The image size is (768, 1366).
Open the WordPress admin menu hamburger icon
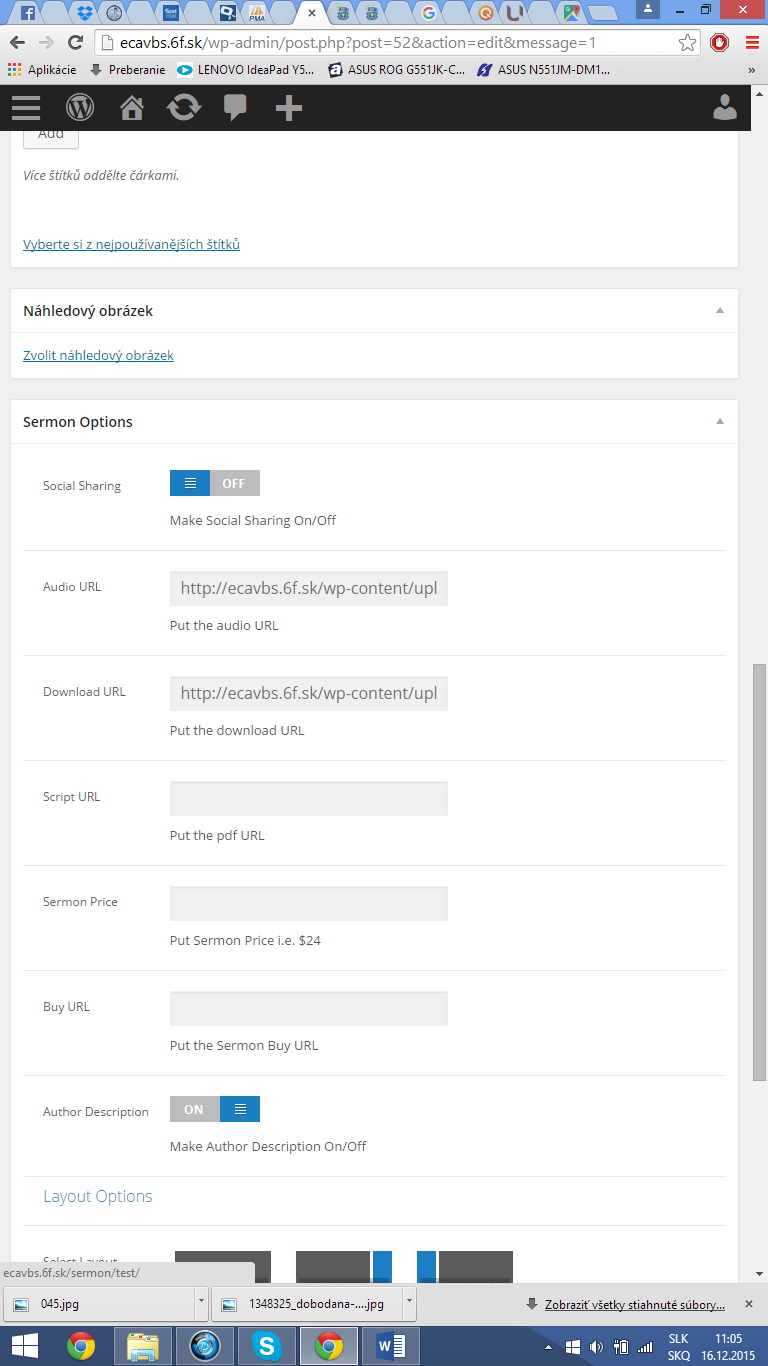(x=26, y=107)
